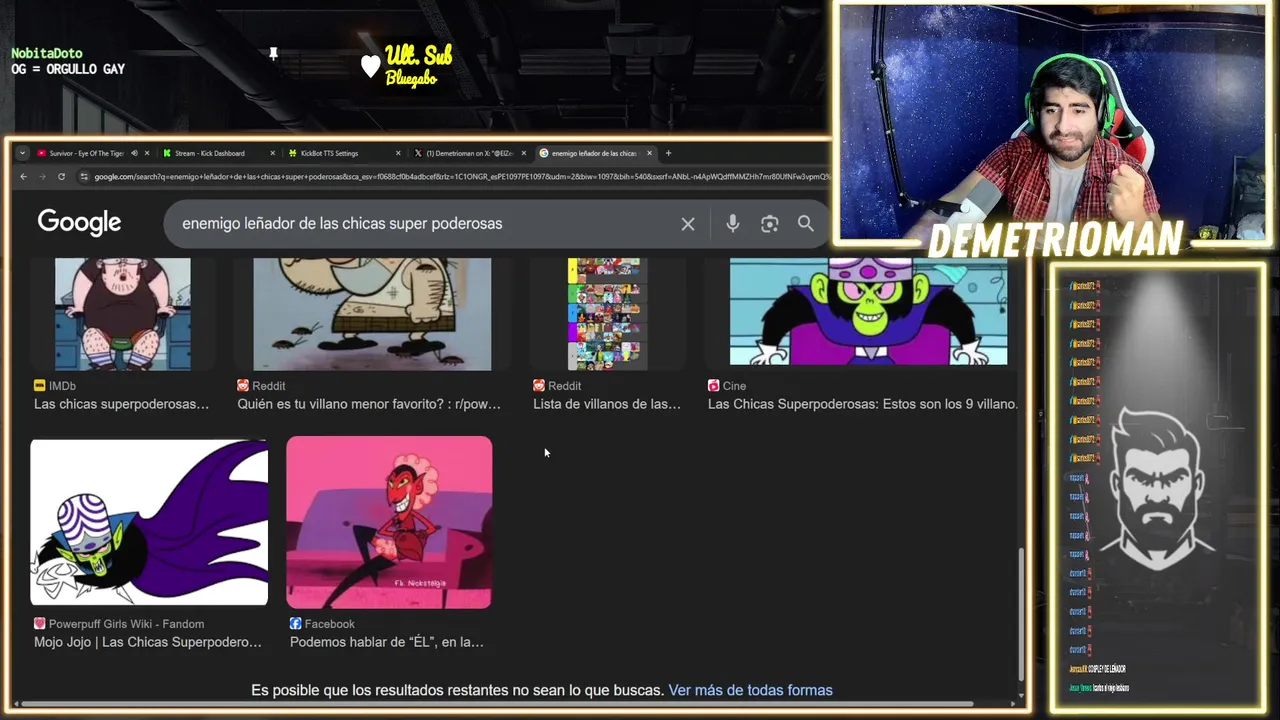
Task: Clear the search query with X
Action: pyautogui.click(x=688, y=224)
